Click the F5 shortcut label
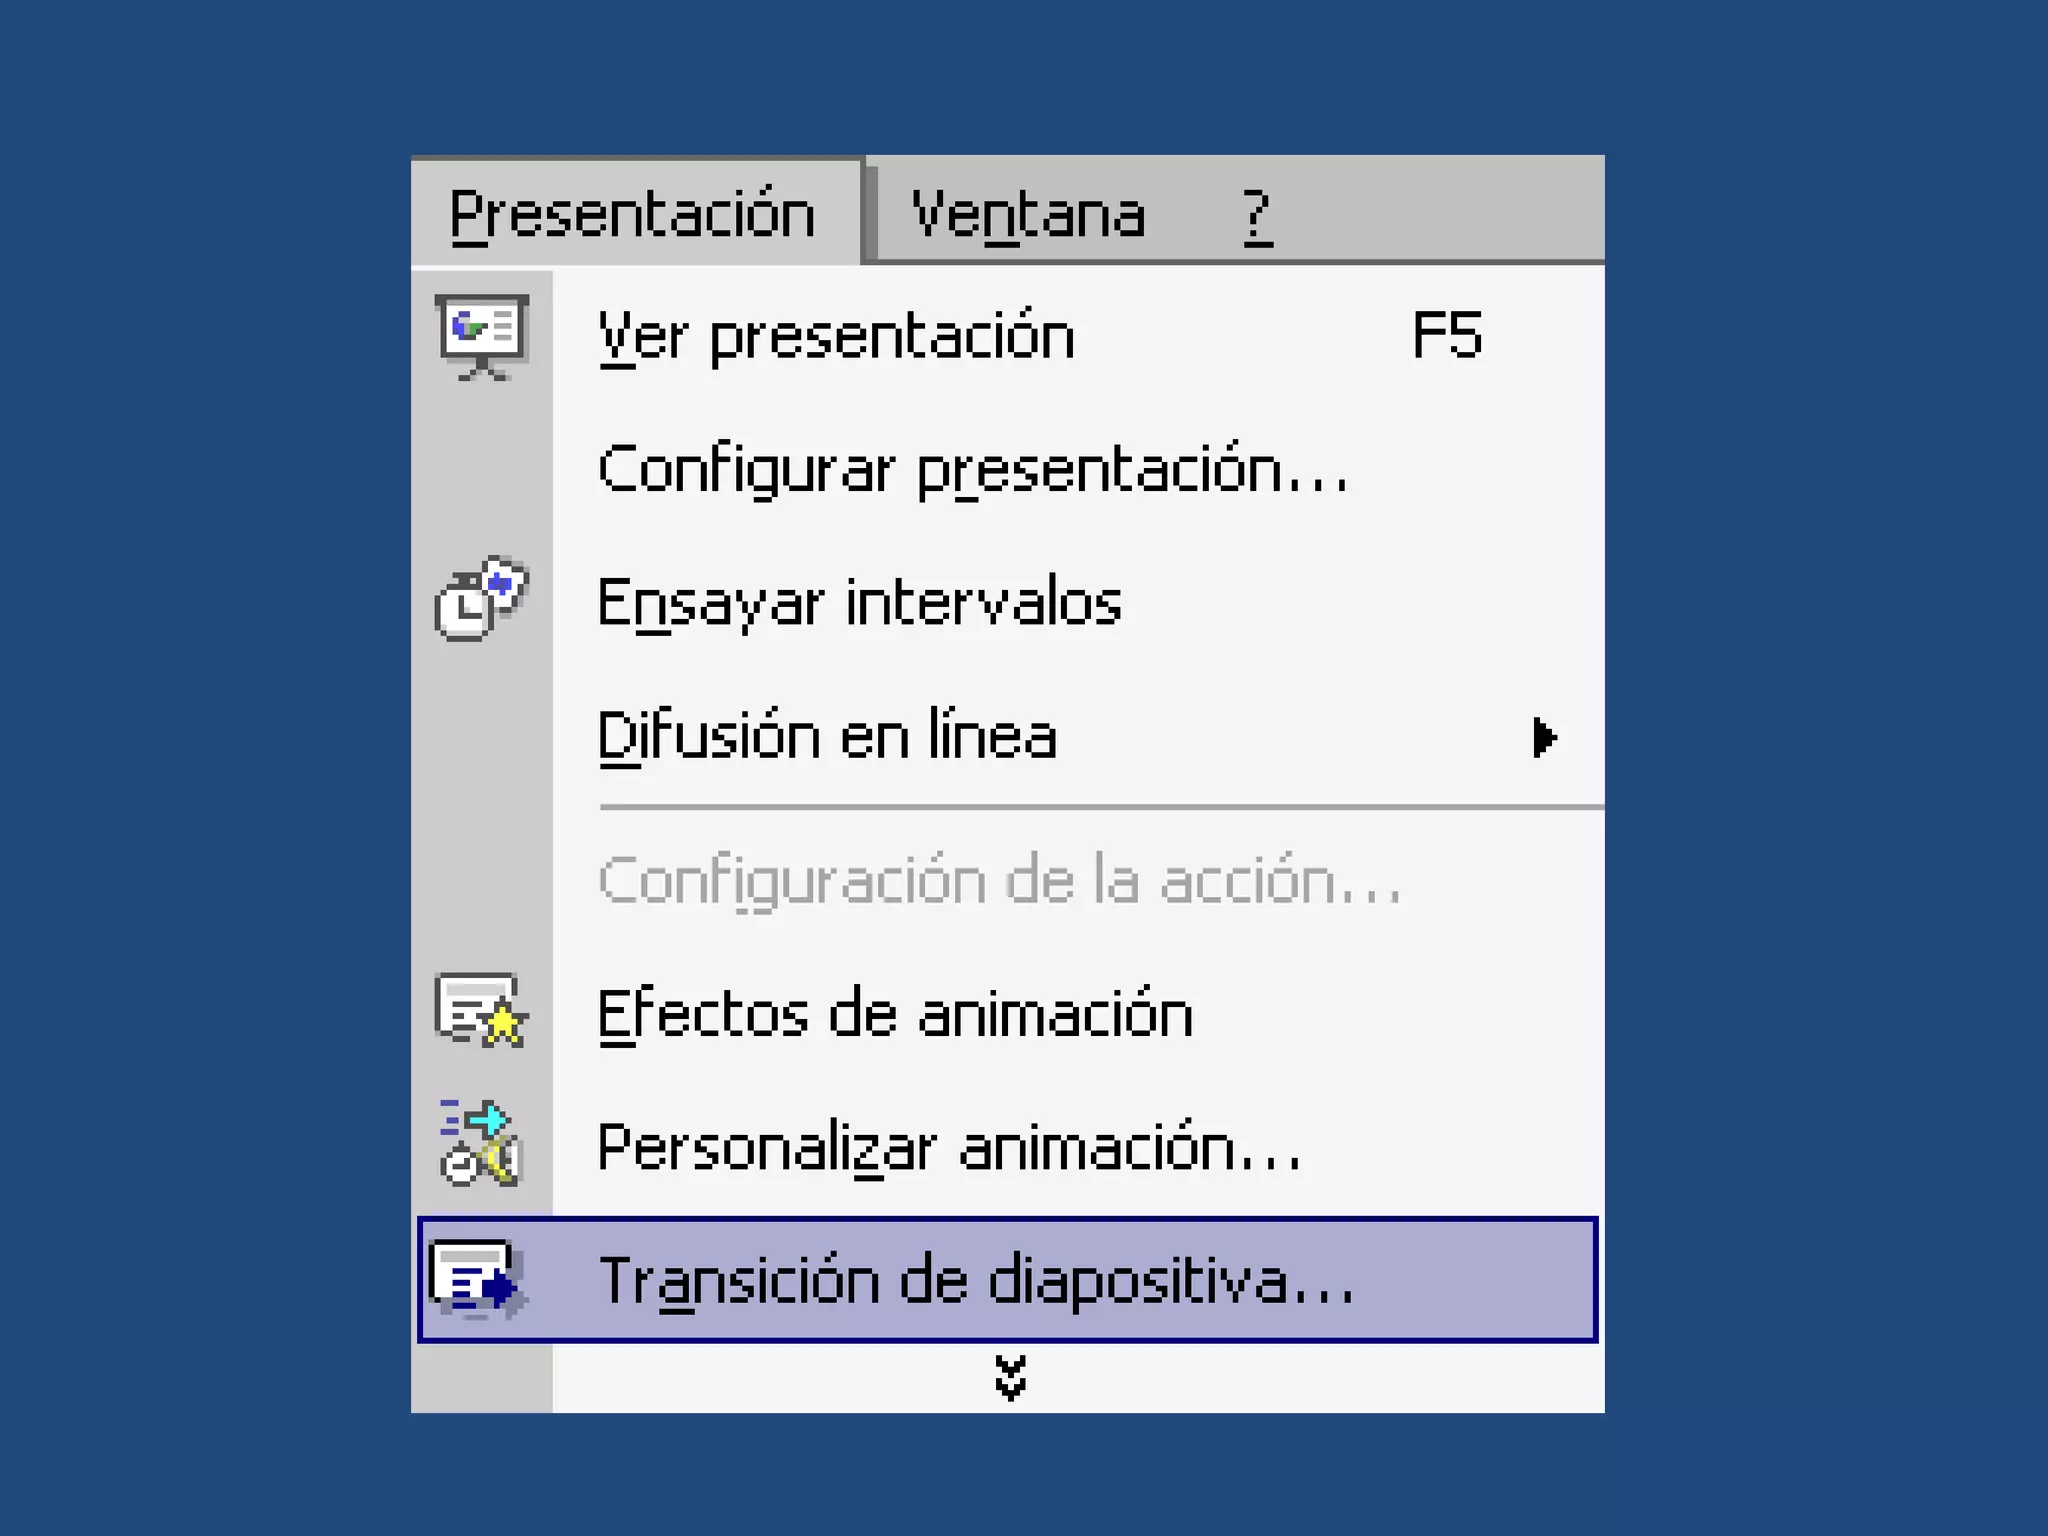This screenshot has width=2048, height=1536. [1446, 336]
